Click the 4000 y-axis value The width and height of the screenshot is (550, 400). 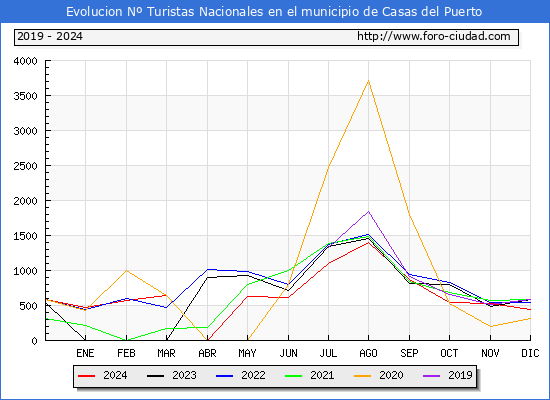[x=25, y=61]
